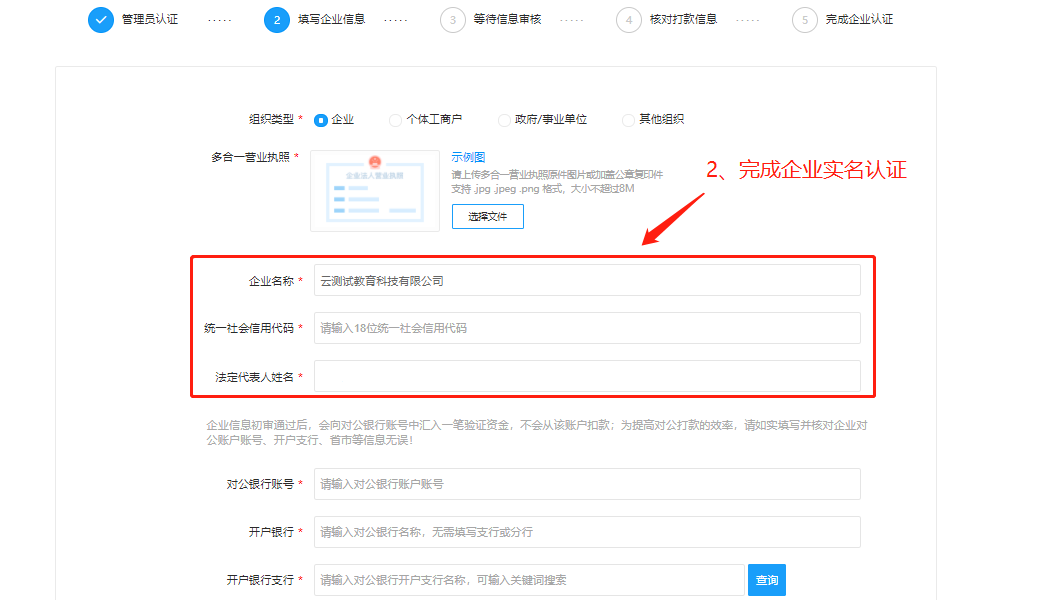
Task: Click step 3 circle for 等待信息审核
Action: click(x=453, y=20)
